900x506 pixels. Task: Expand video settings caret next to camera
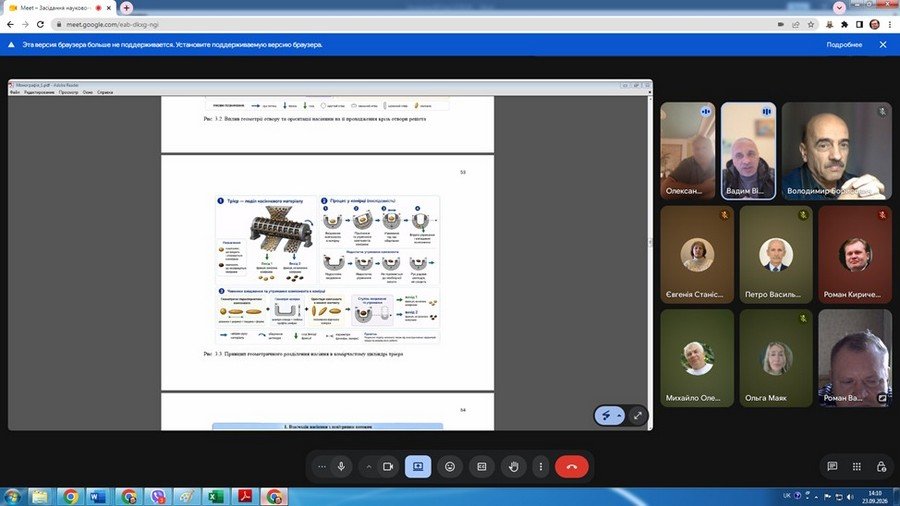[x=368, y=466]
